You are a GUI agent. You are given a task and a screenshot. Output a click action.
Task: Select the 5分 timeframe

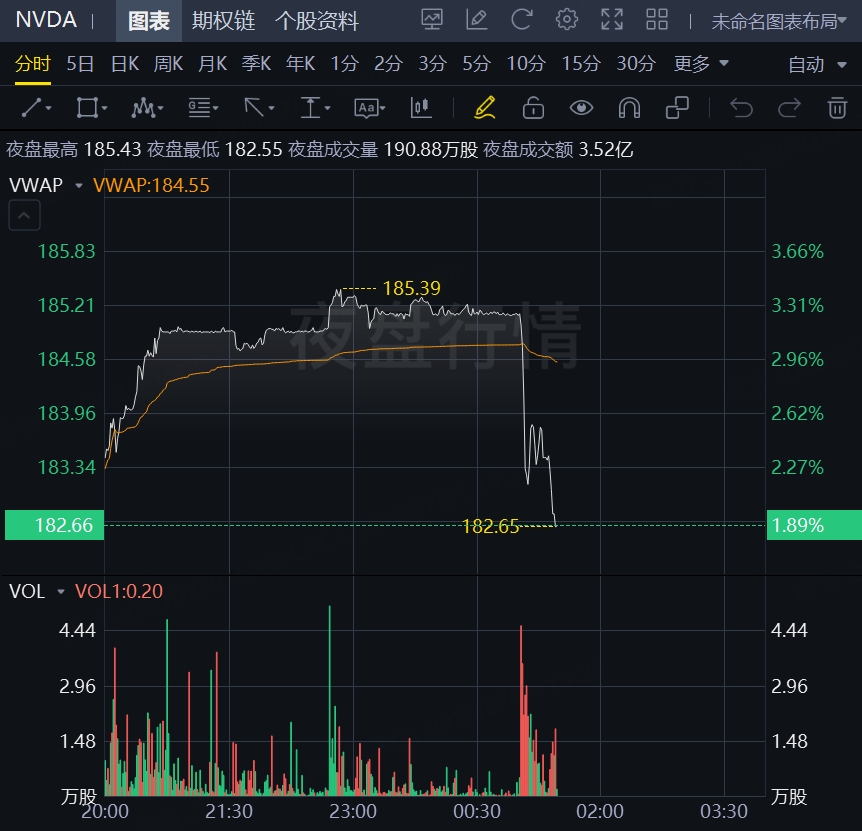tap(477, 64)
